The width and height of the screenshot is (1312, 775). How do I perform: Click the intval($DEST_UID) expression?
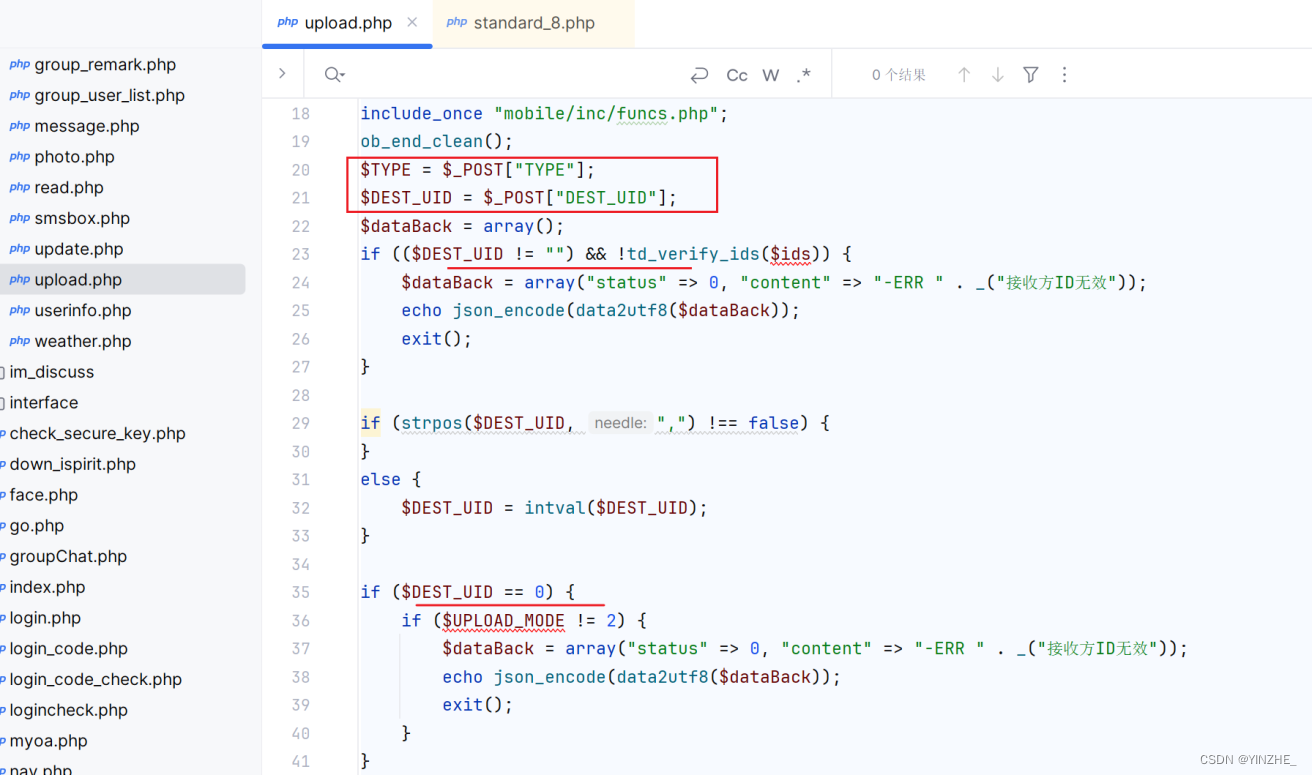(x=610, y=508)
